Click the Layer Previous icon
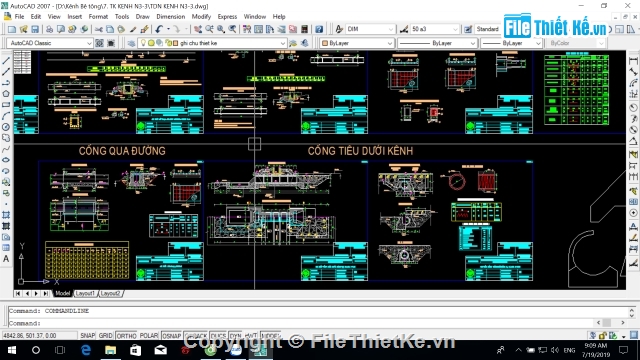The image size is (640, 360). (304, 43)
